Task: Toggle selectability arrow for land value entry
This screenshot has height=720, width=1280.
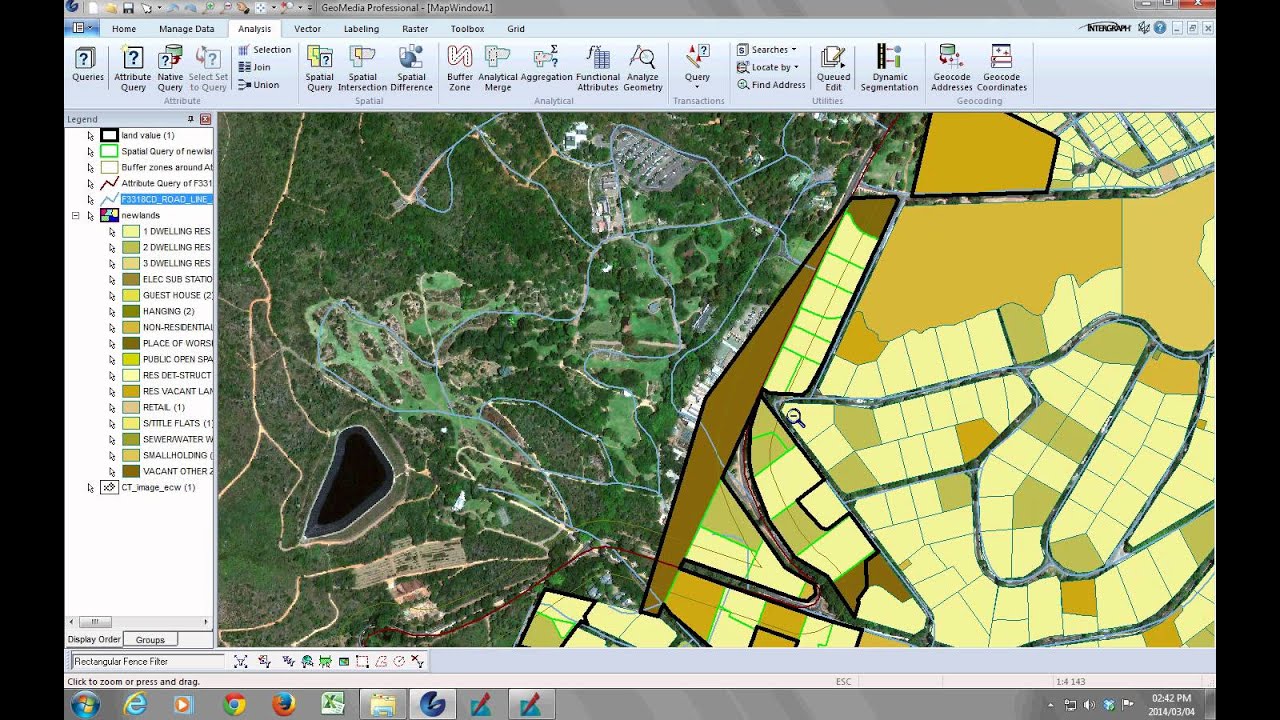Action: [90, 136]
